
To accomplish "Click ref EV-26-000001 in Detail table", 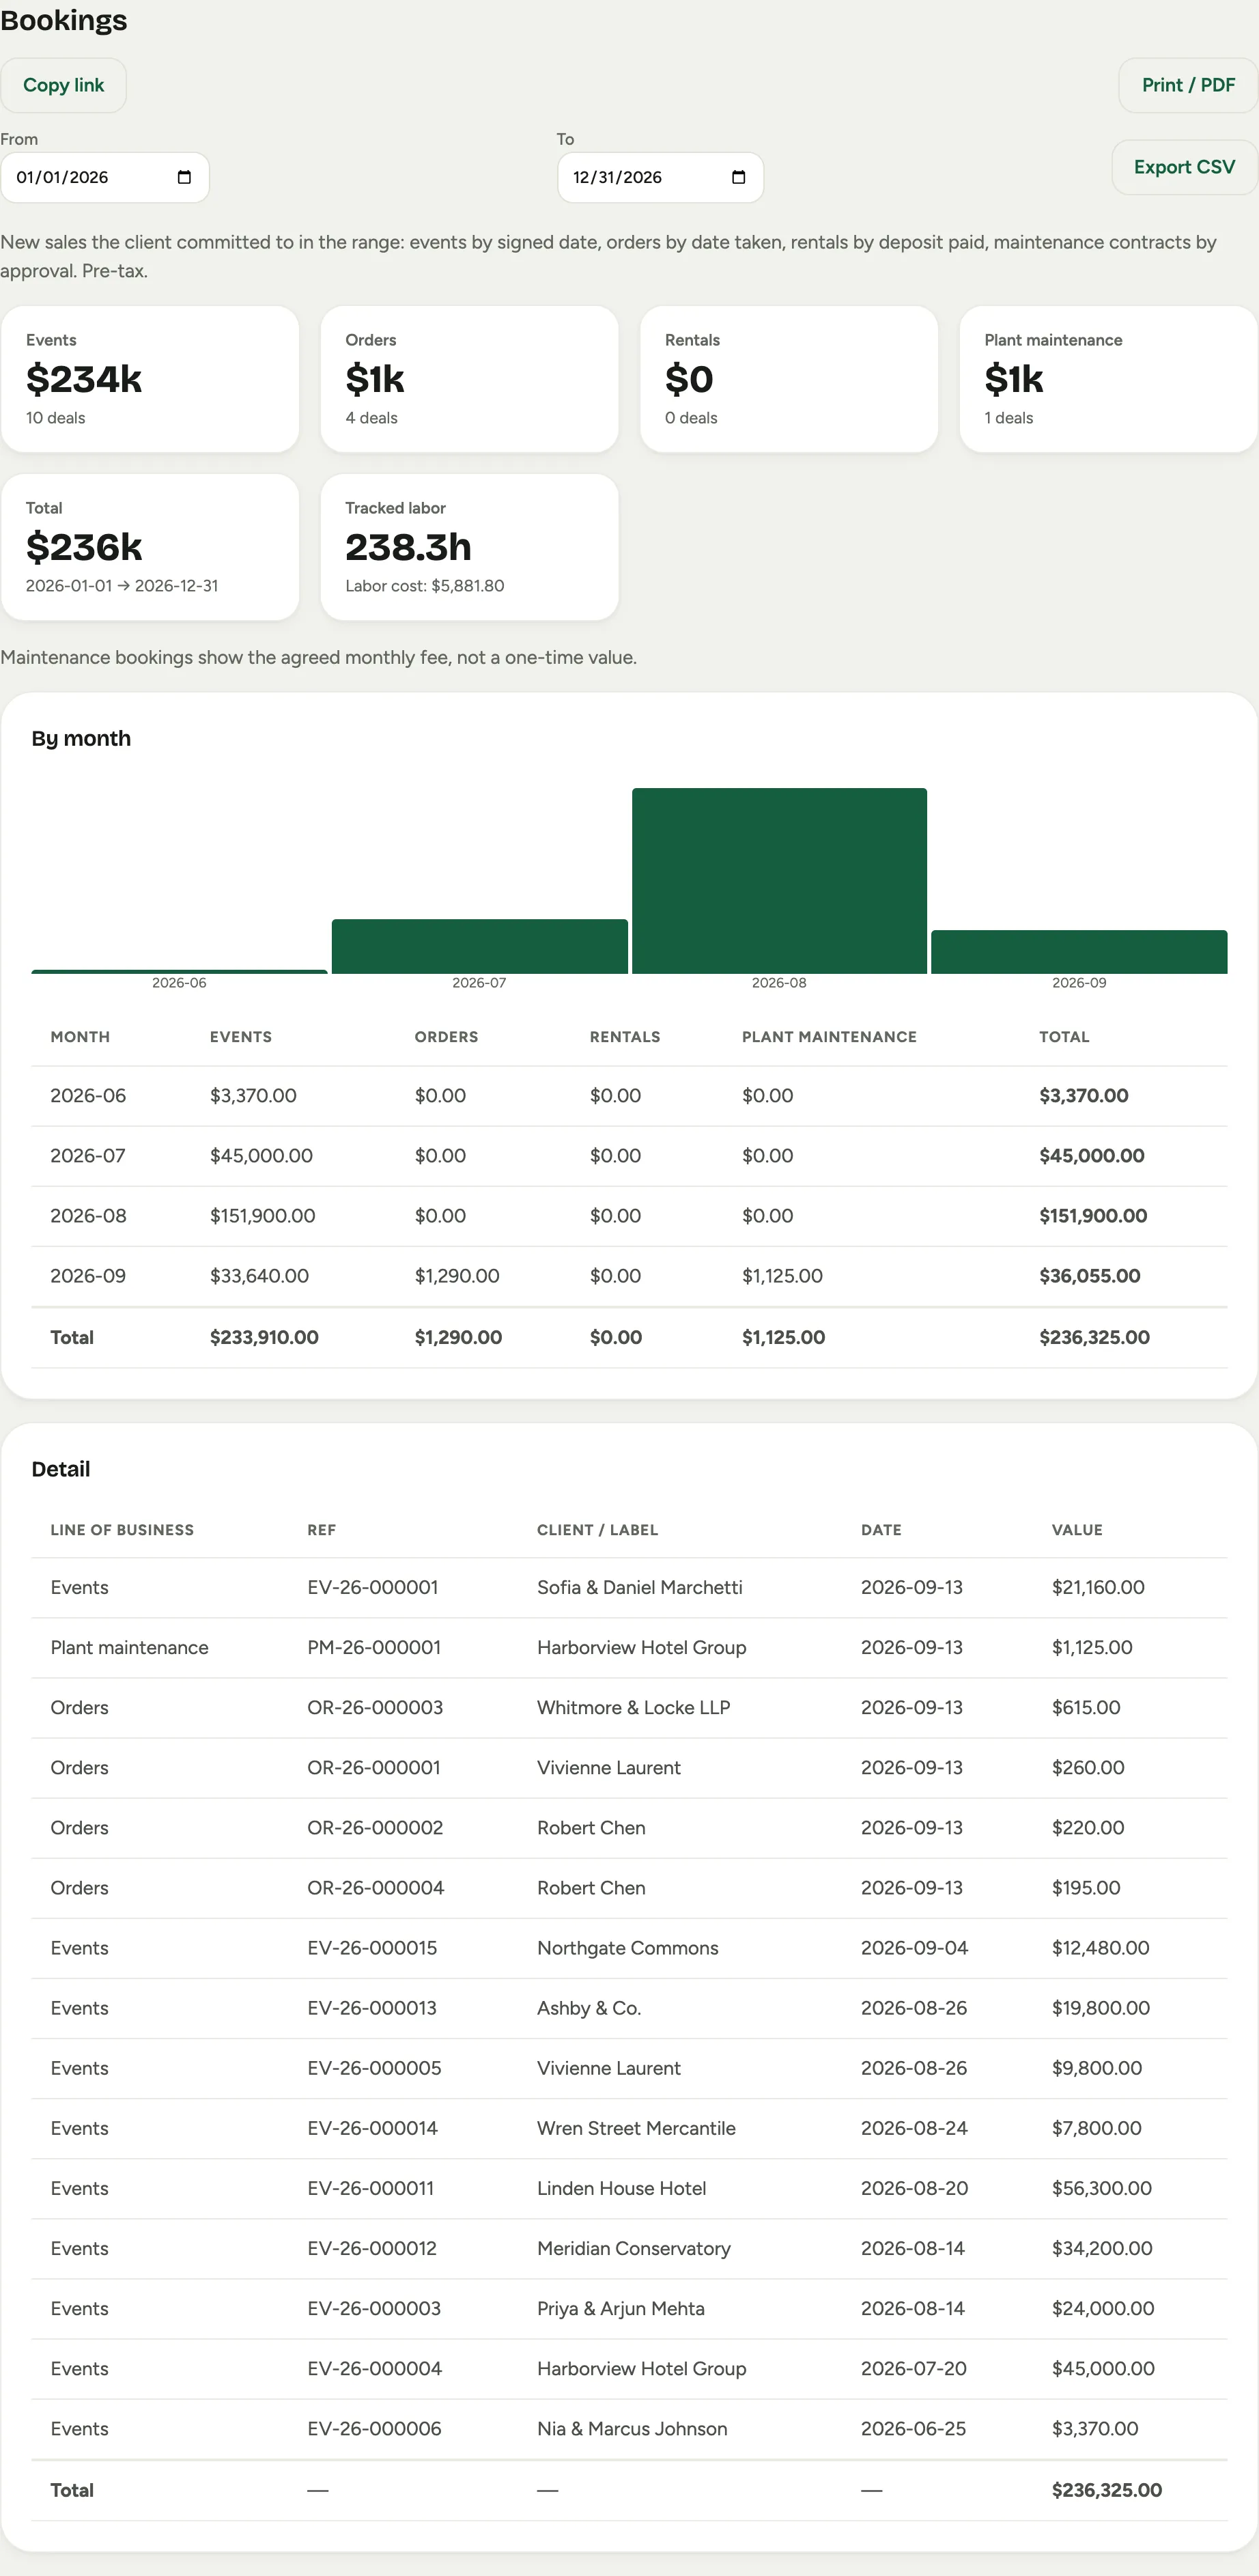I will [372, 1587].
